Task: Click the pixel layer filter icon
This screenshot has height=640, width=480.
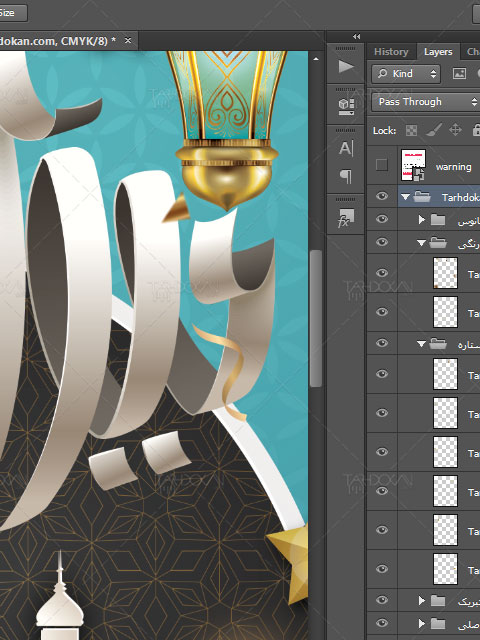Action: (x=459, y=73)
